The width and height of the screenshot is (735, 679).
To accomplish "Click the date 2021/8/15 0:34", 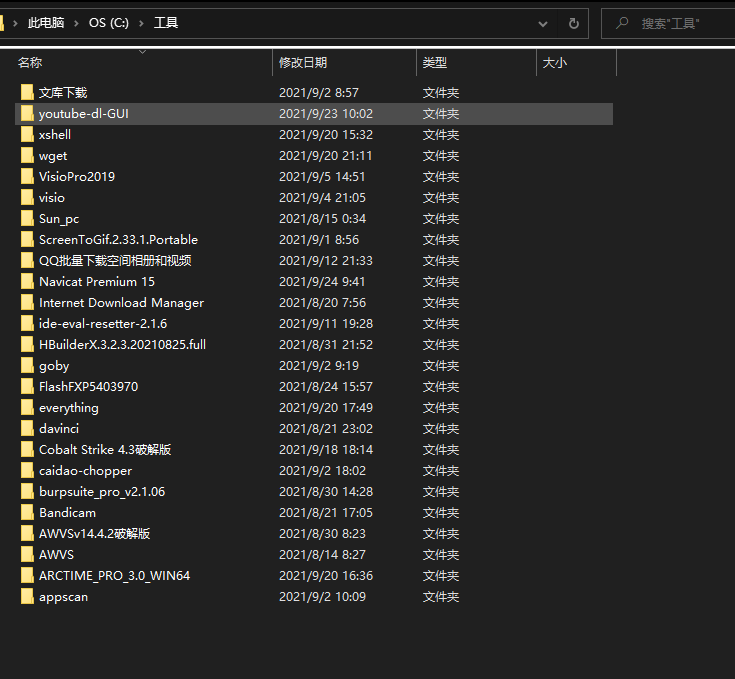I will (x=322, y=219).
